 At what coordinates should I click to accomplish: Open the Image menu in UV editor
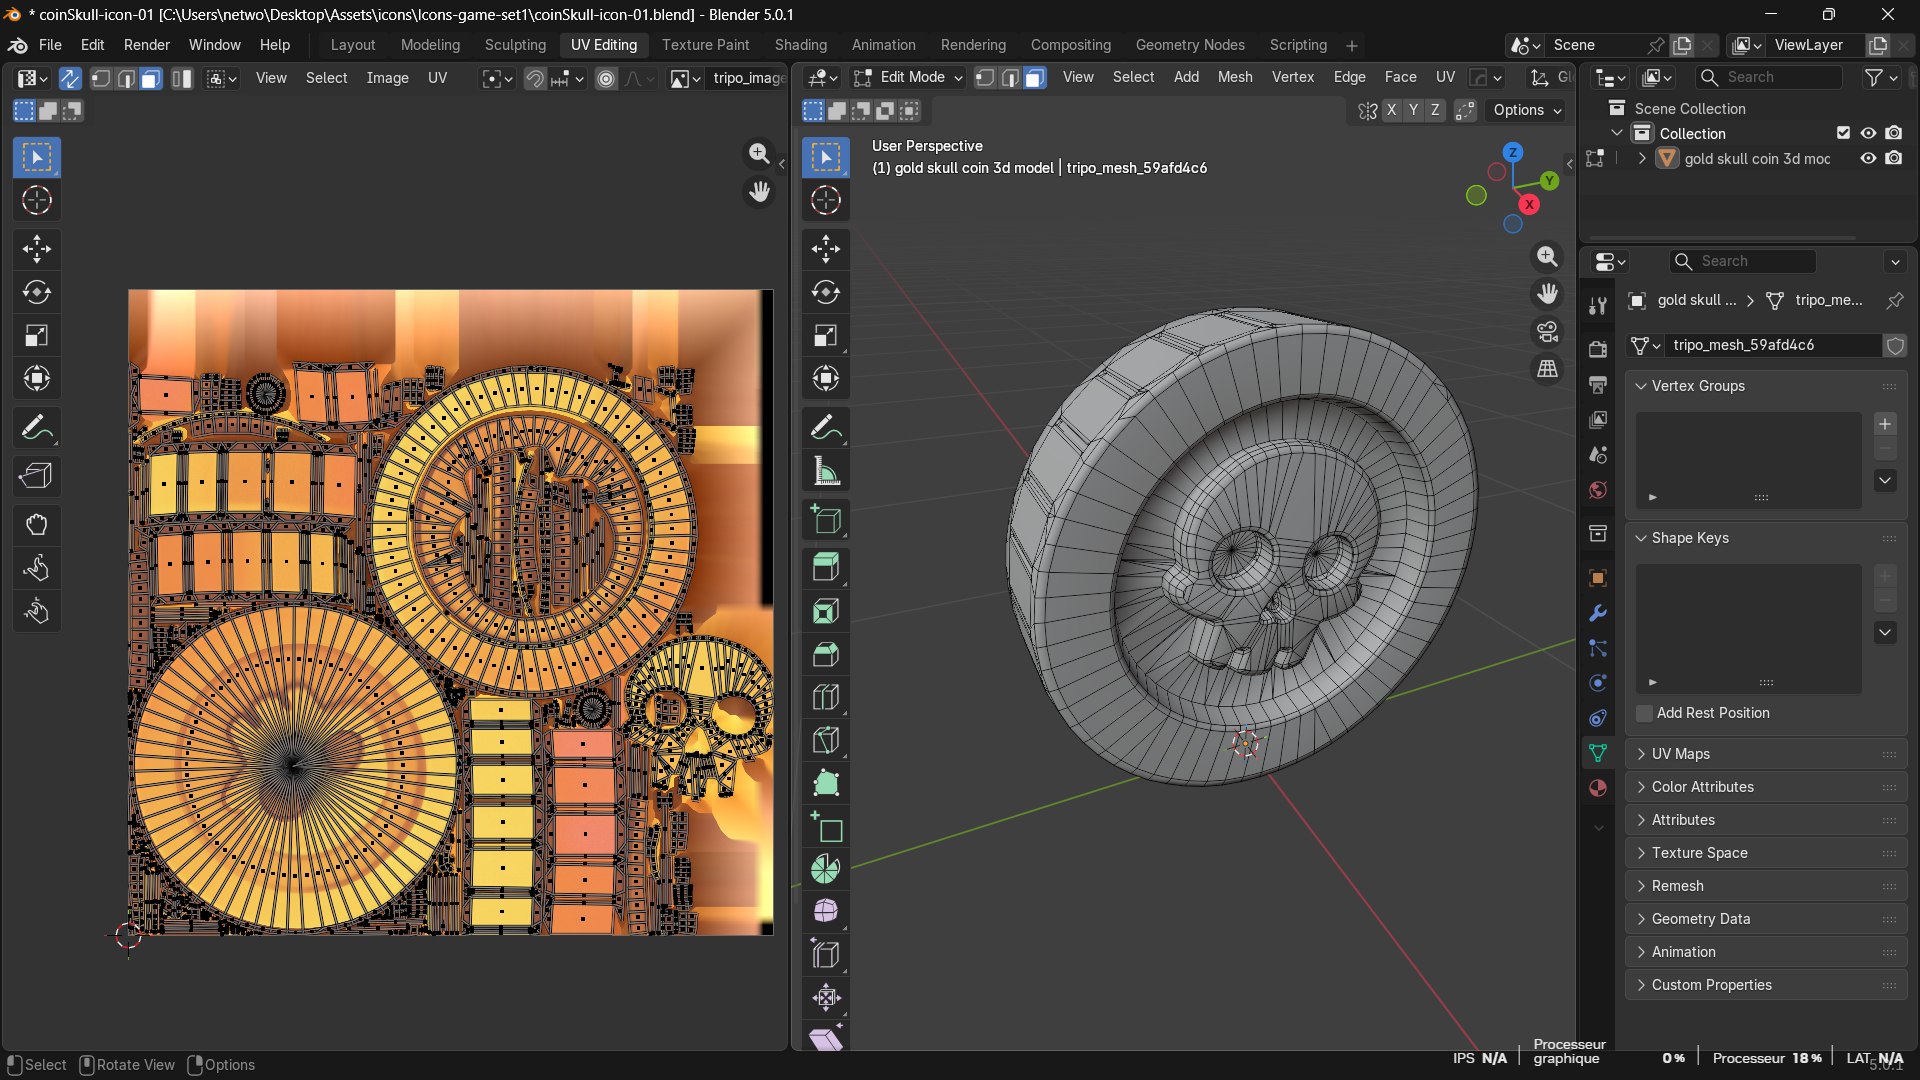pyautogui.click(x=387, y=78)
